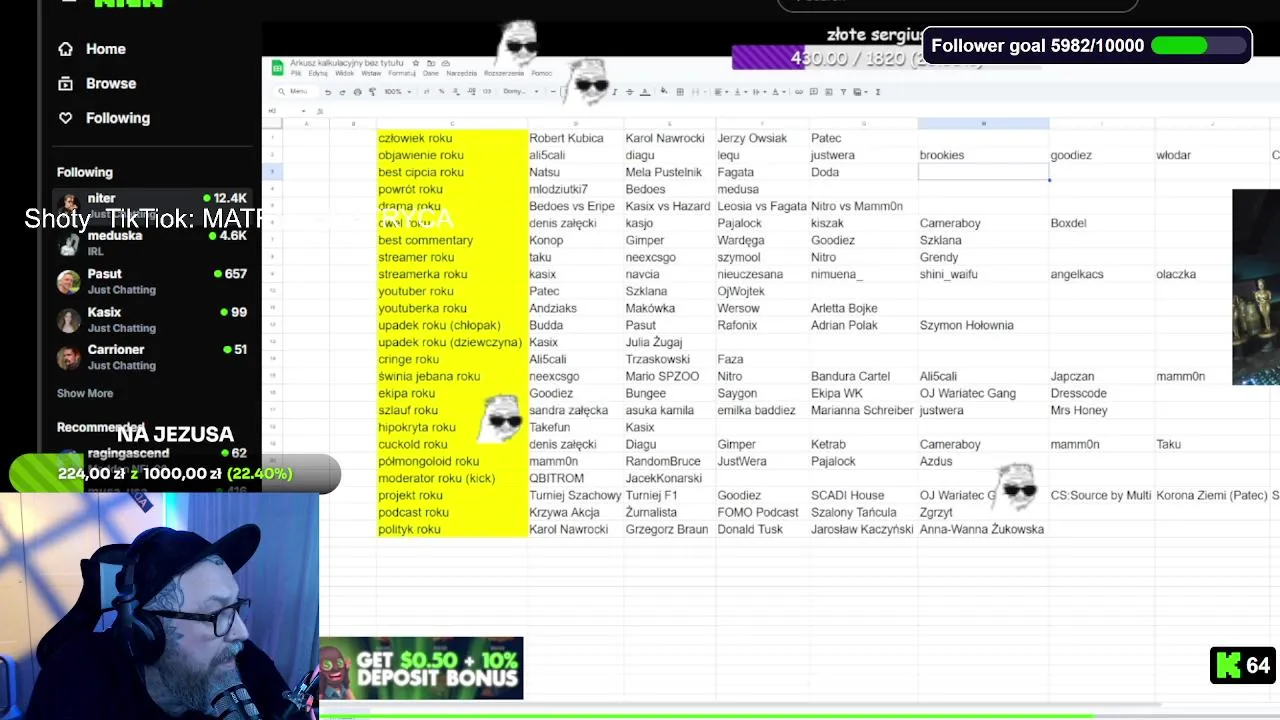1280x720 pixels.
Task: Click the Merge cells icon
Action: coord(695,92)
